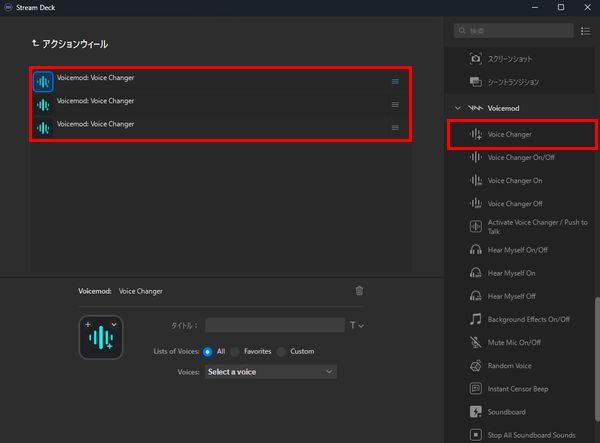Select the third Voicemod Voice Changer row icon

[x=43, y=128]
